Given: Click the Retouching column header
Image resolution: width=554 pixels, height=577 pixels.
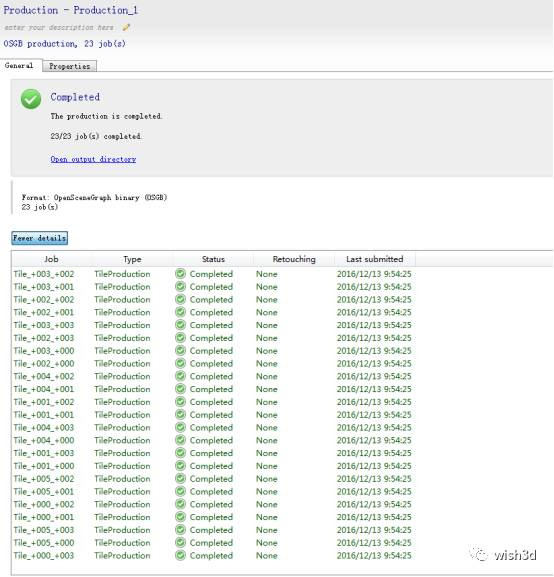Looking at the screenshot, I should (x=294, y=259).
